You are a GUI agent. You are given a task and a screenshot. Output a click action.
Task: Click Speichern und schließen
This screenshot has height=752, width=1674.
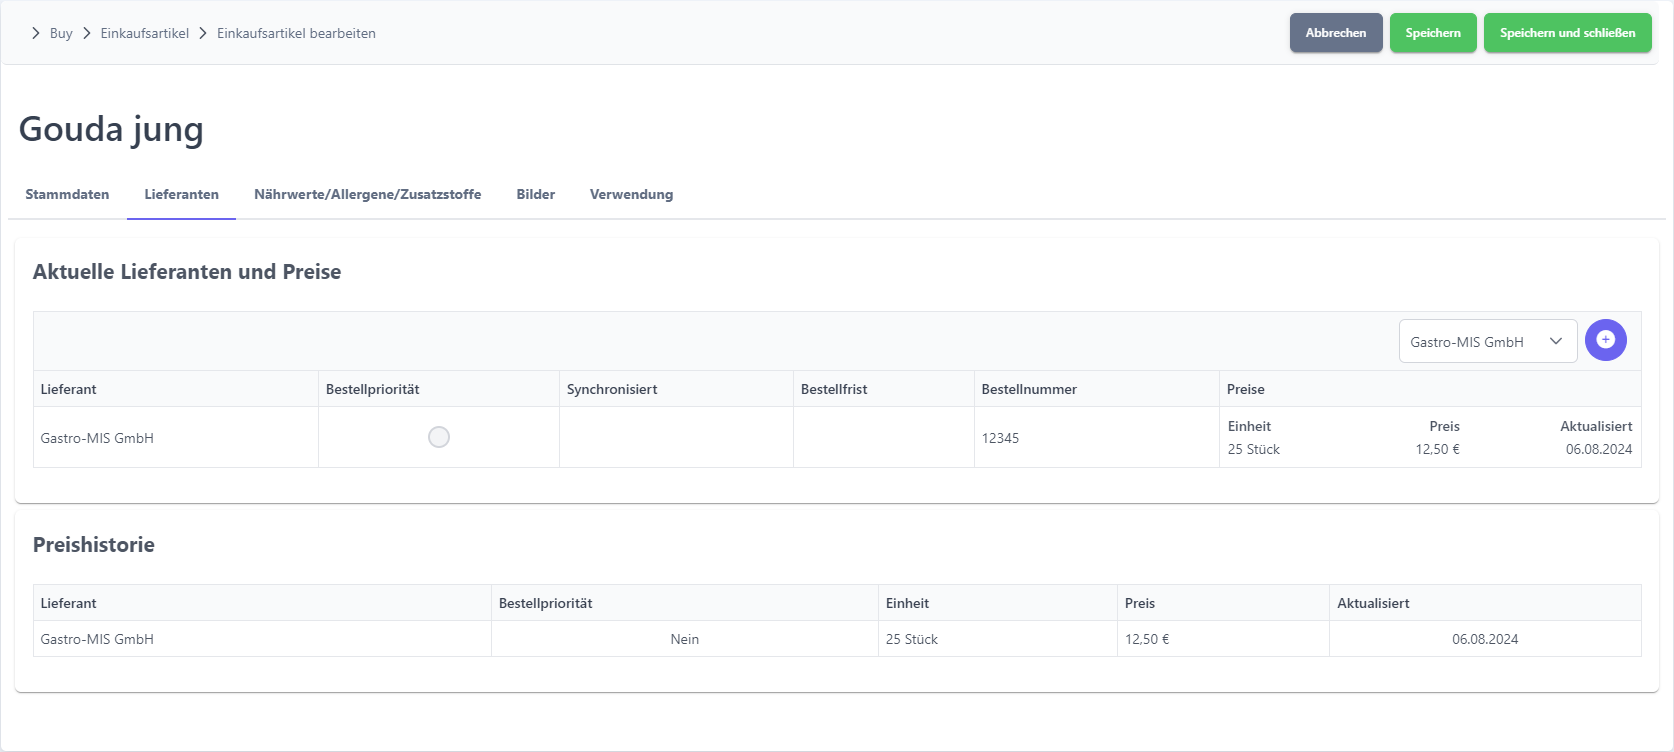tap(1567, 33)
